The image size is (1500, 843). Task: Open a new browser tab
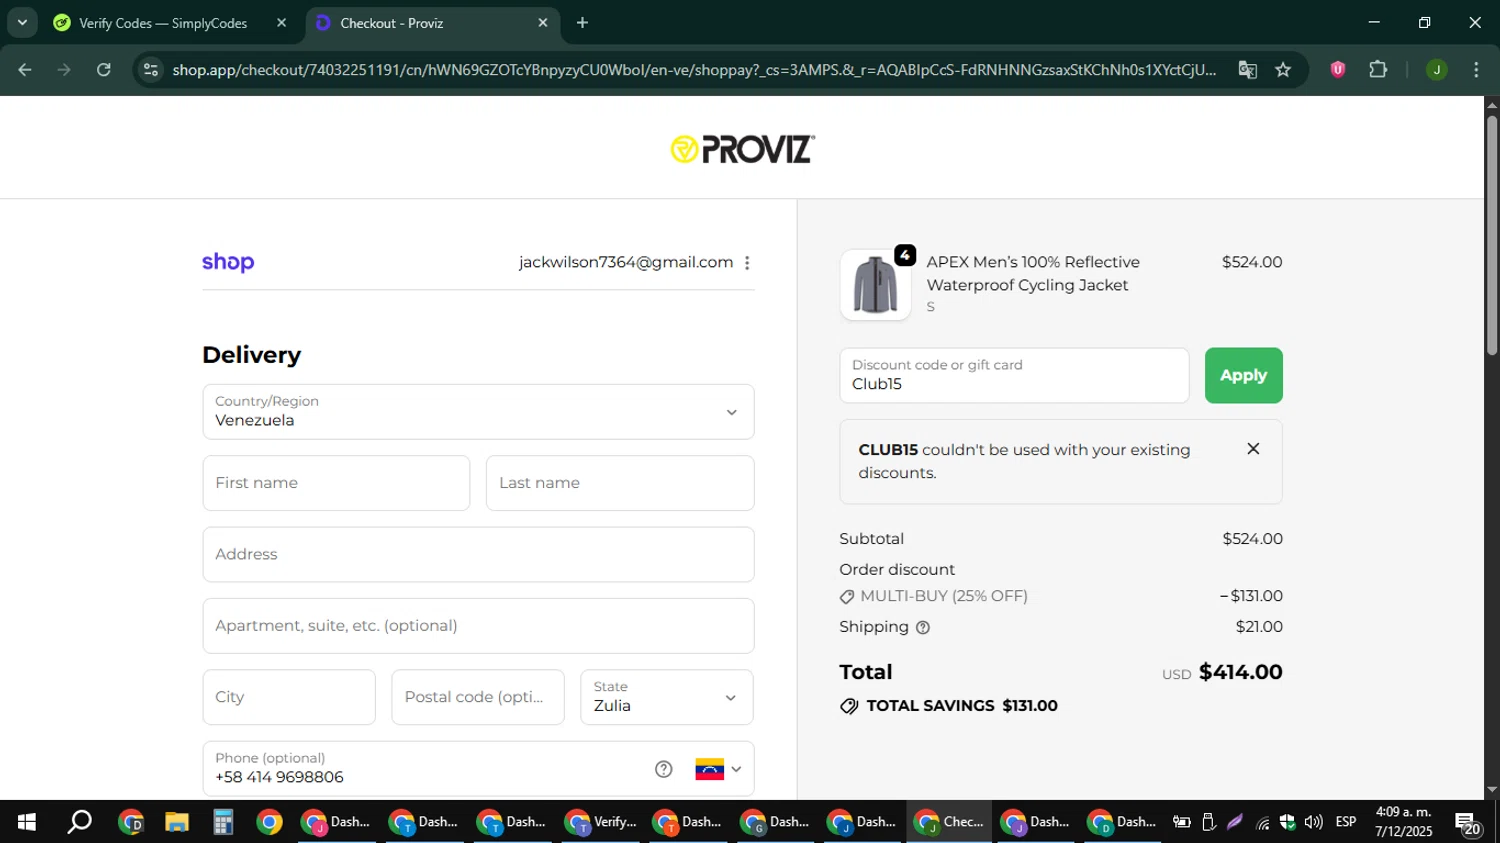[x=582, y=23]
